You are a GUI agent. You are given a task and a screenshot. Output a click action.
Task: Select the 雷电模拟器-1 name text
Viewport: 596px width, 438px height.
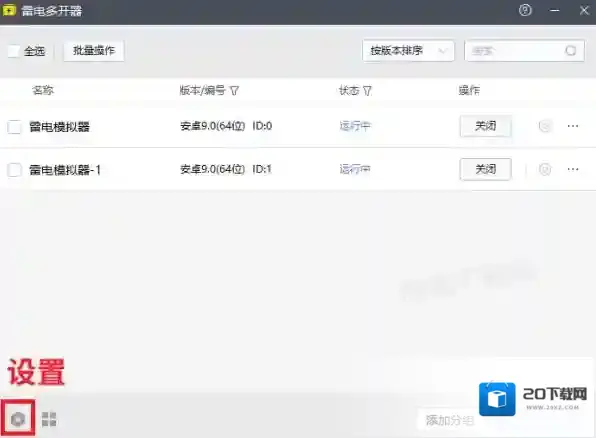[x=65, y=170]
